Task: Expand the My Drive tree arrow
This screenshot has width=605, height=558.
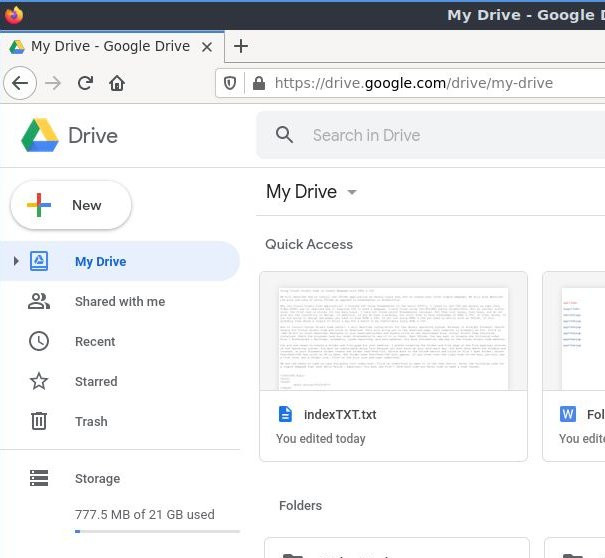Action: [16, 262]
